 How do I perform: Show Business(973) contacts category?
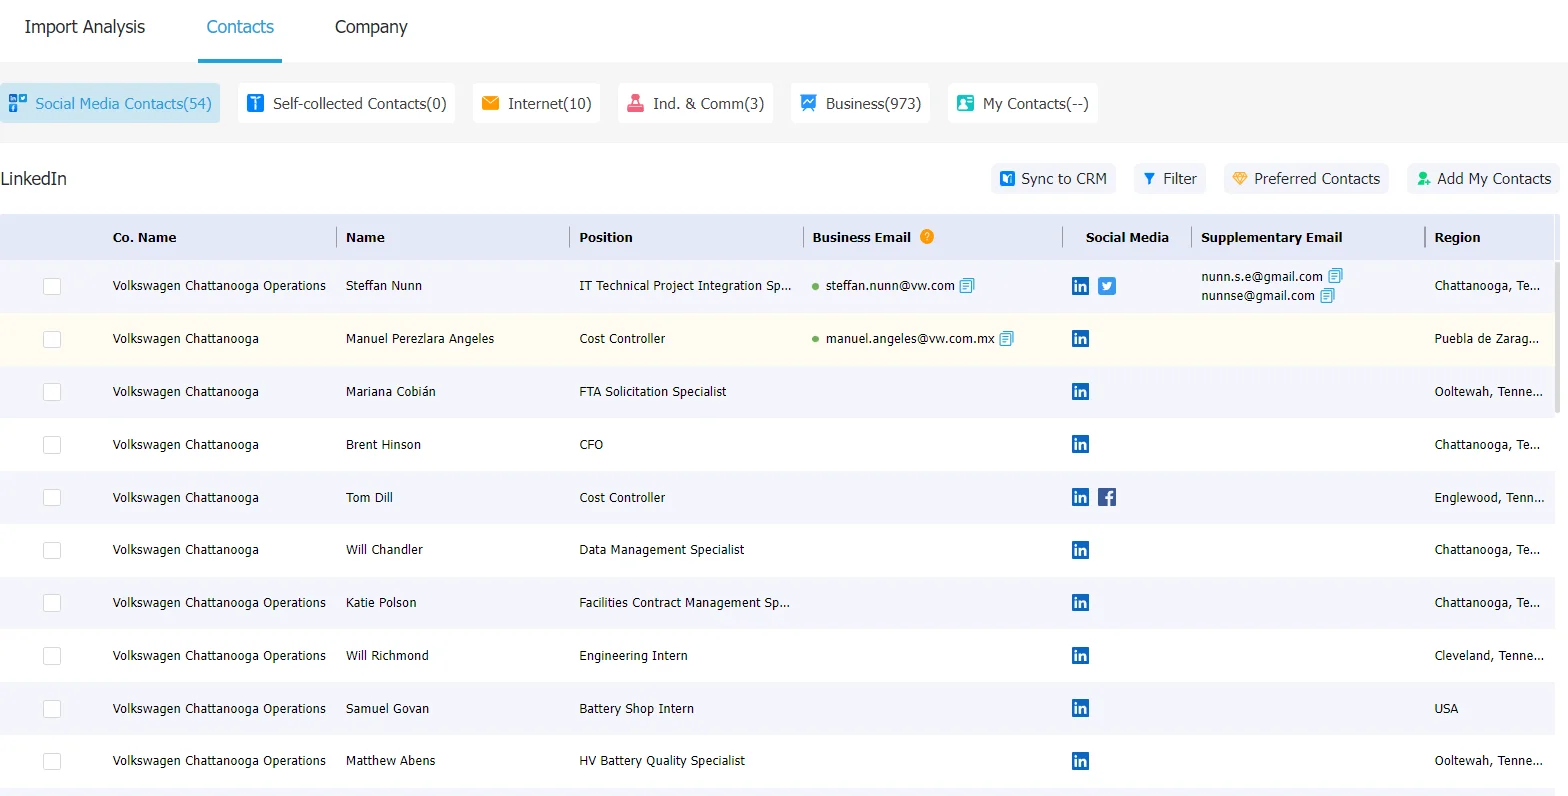tap(860, 103)
